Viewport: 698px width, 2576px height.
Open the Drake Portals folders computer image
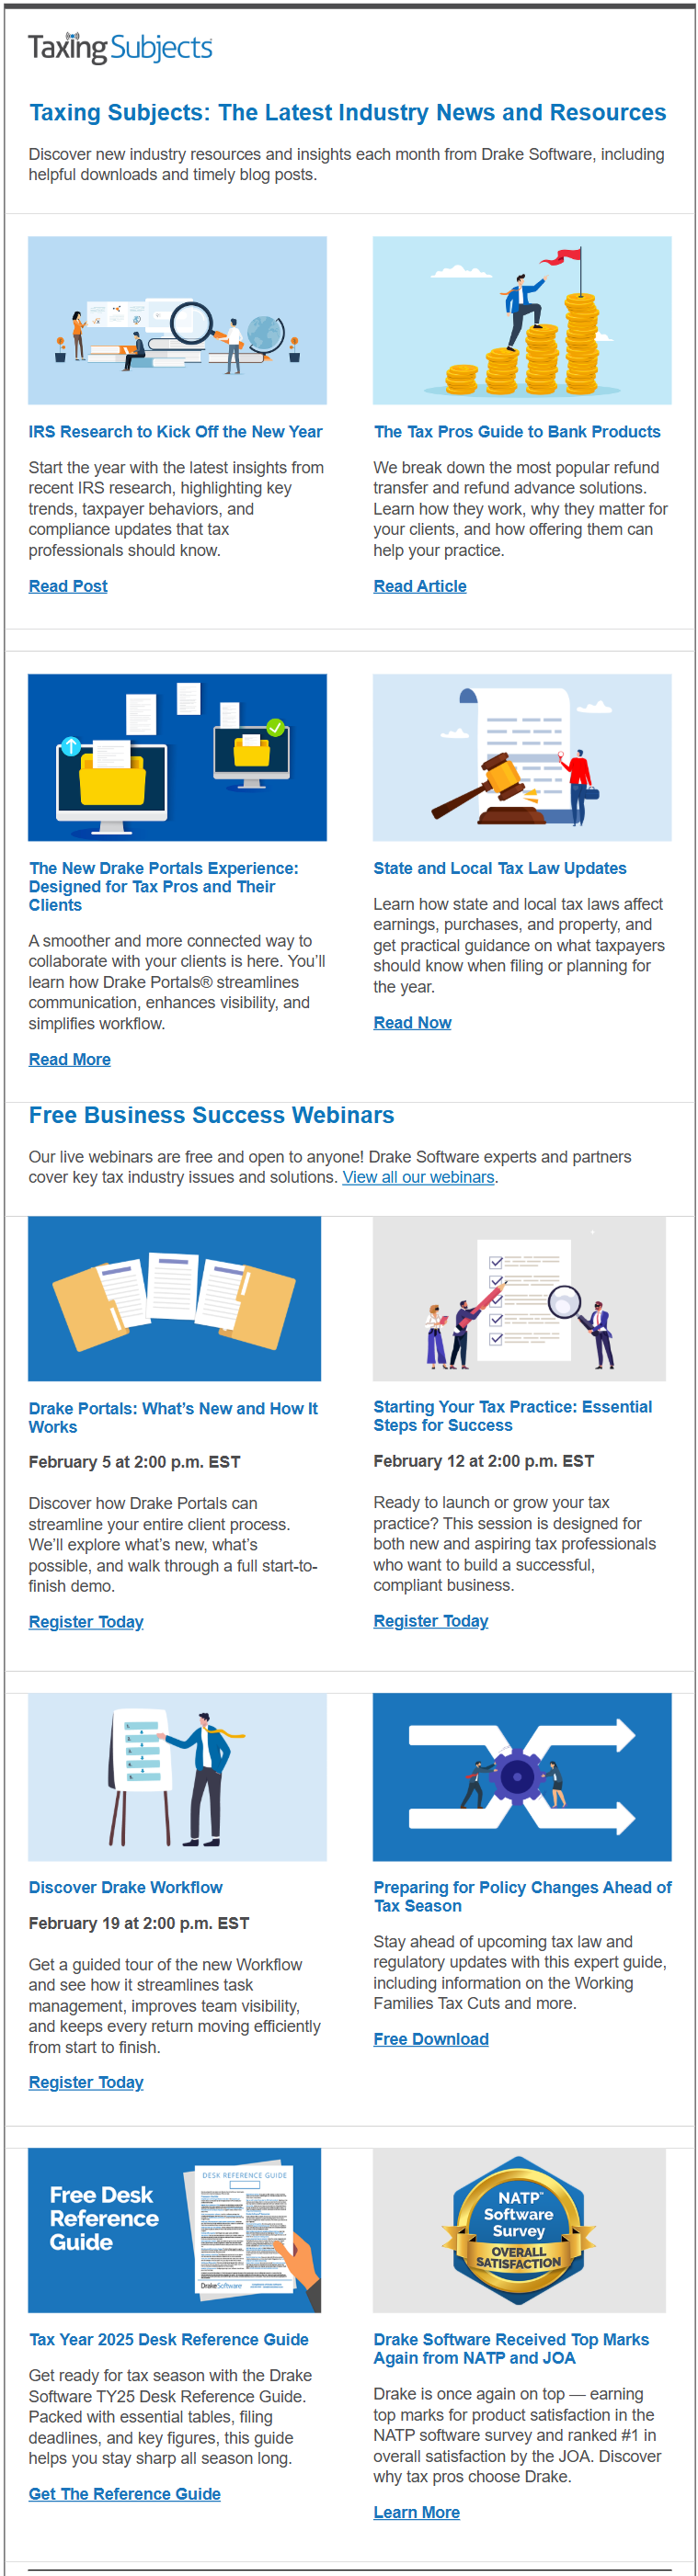(x=177, y=757)
